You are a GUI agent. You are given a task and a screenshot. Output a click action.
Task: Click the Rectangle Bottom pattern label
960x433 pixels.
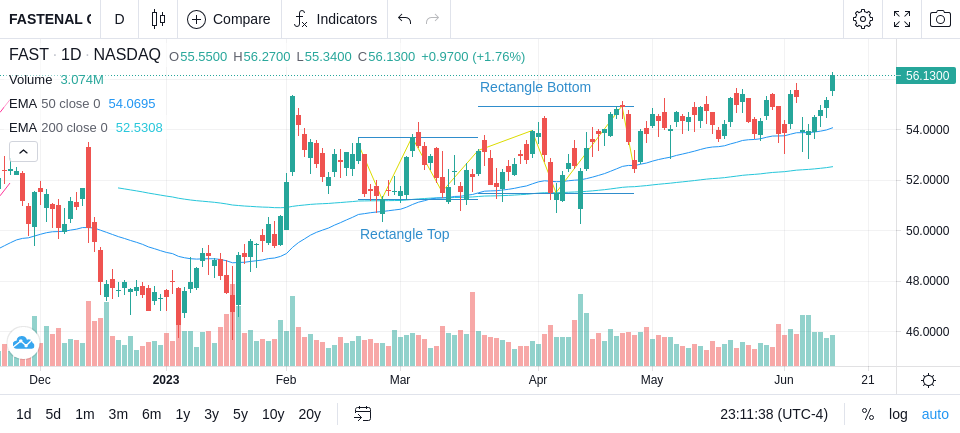point(535,87)
